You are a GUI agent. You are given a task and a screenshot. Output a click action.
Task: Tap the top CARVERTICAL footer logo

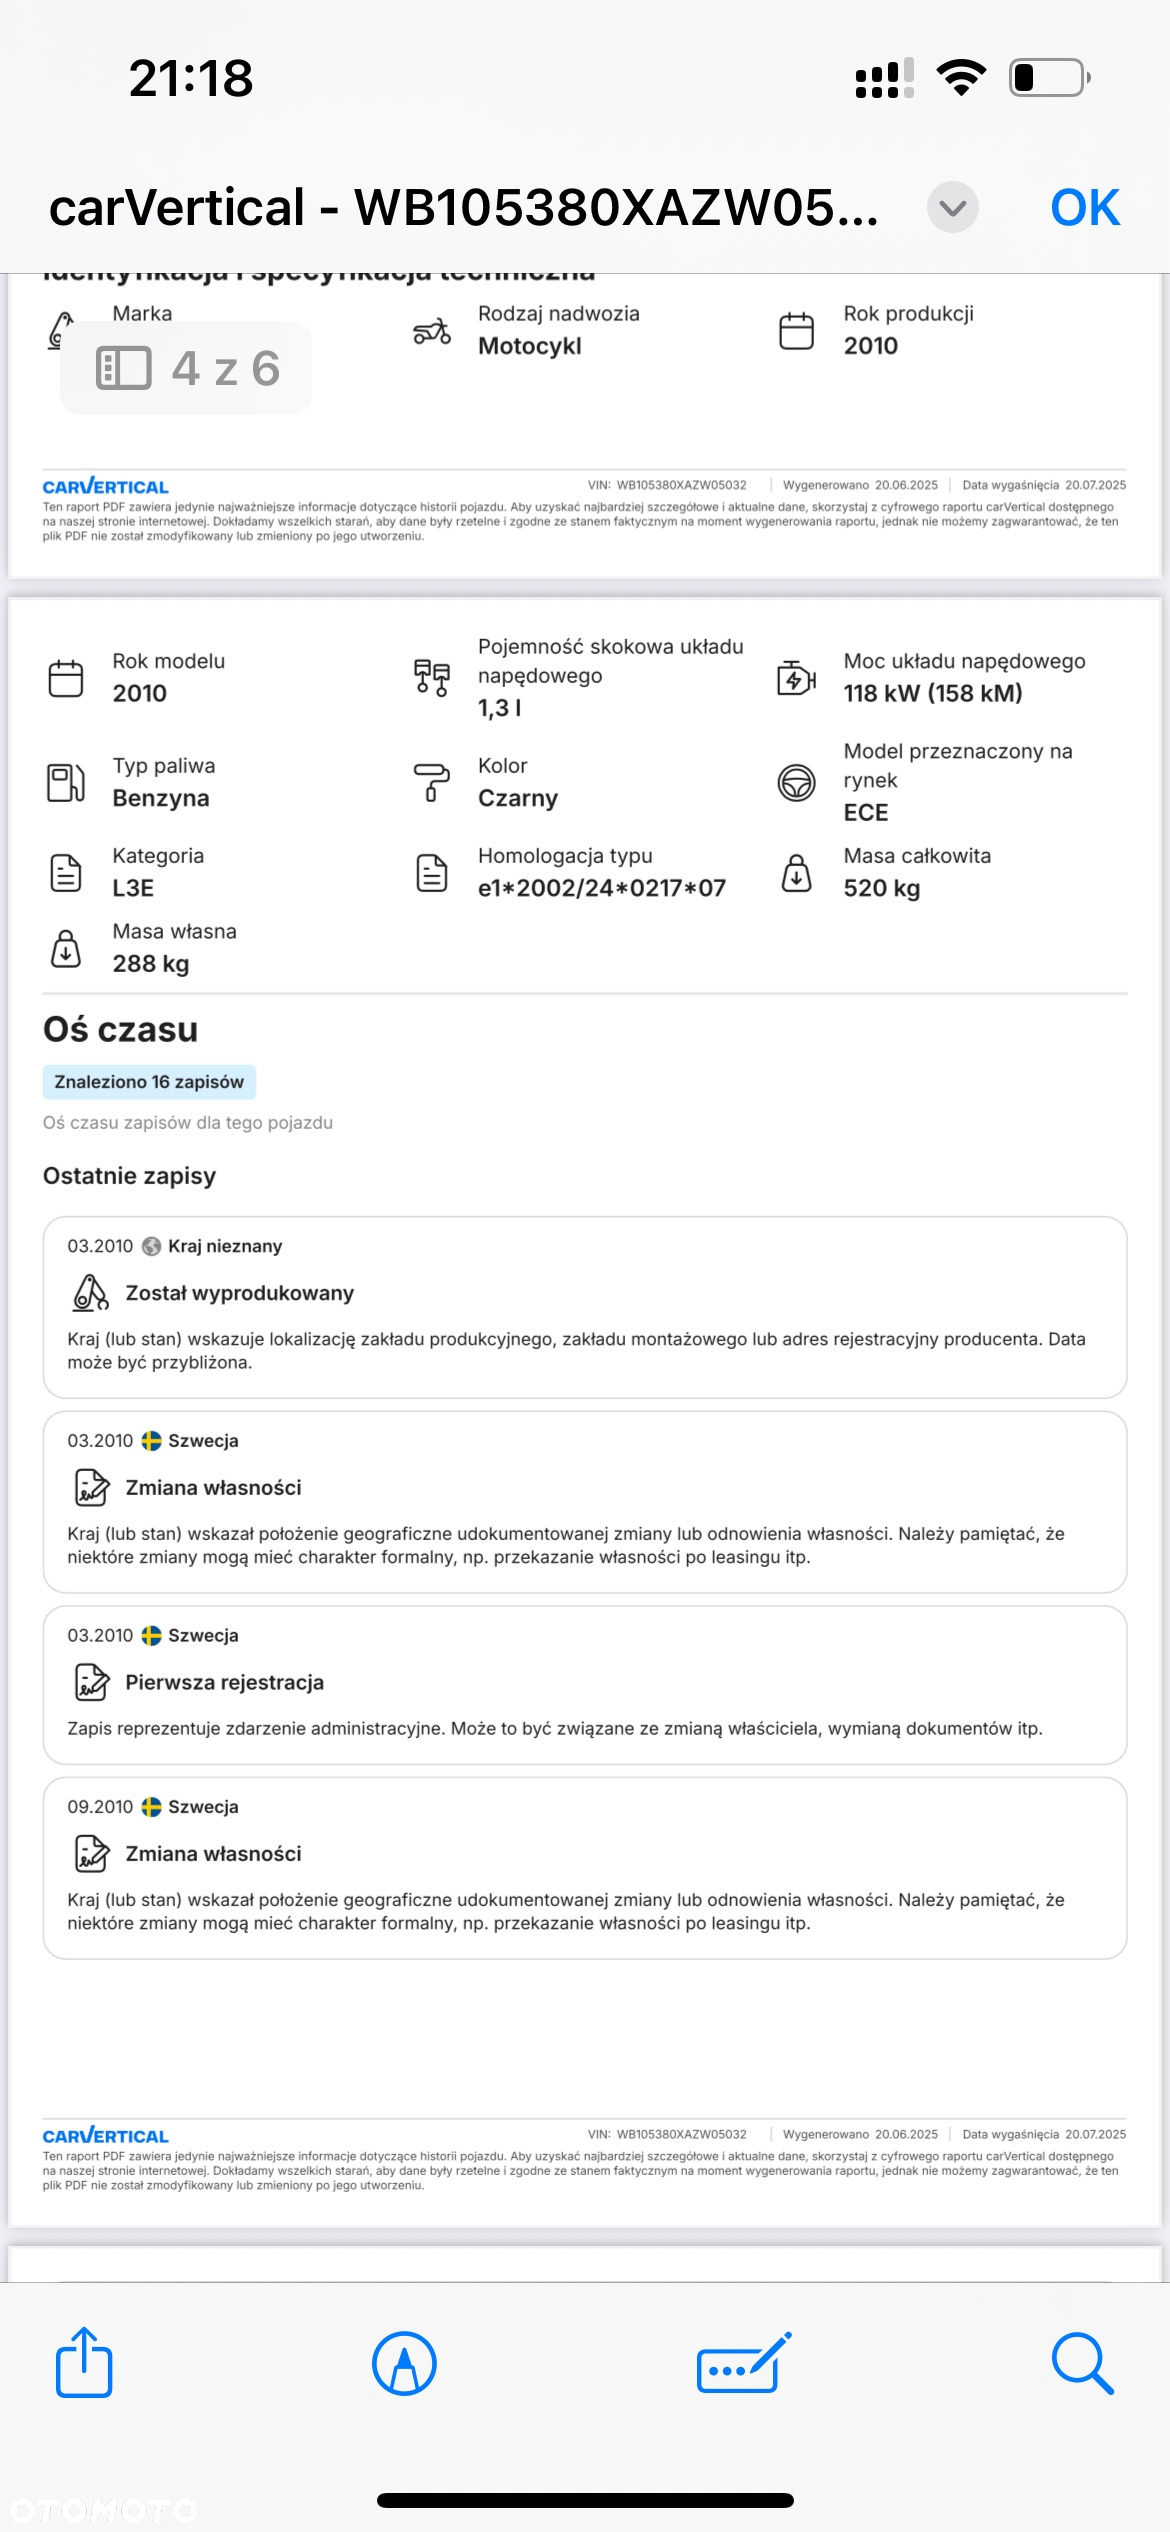106,487
